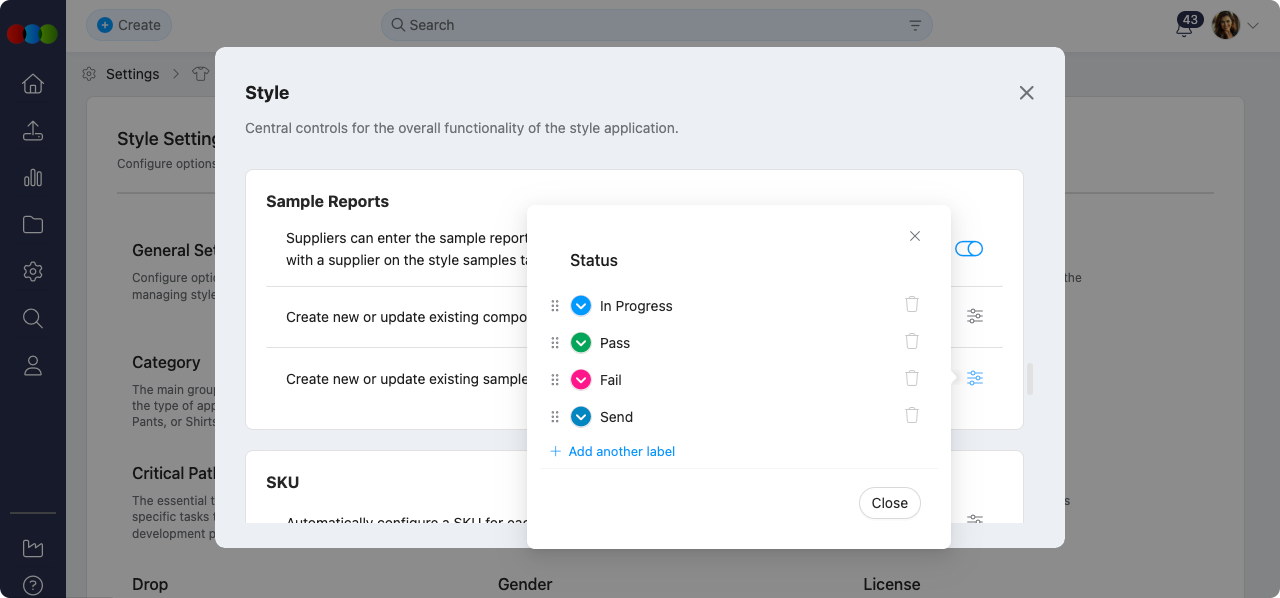Open the Home page from the sidebar

click(32, 84)
